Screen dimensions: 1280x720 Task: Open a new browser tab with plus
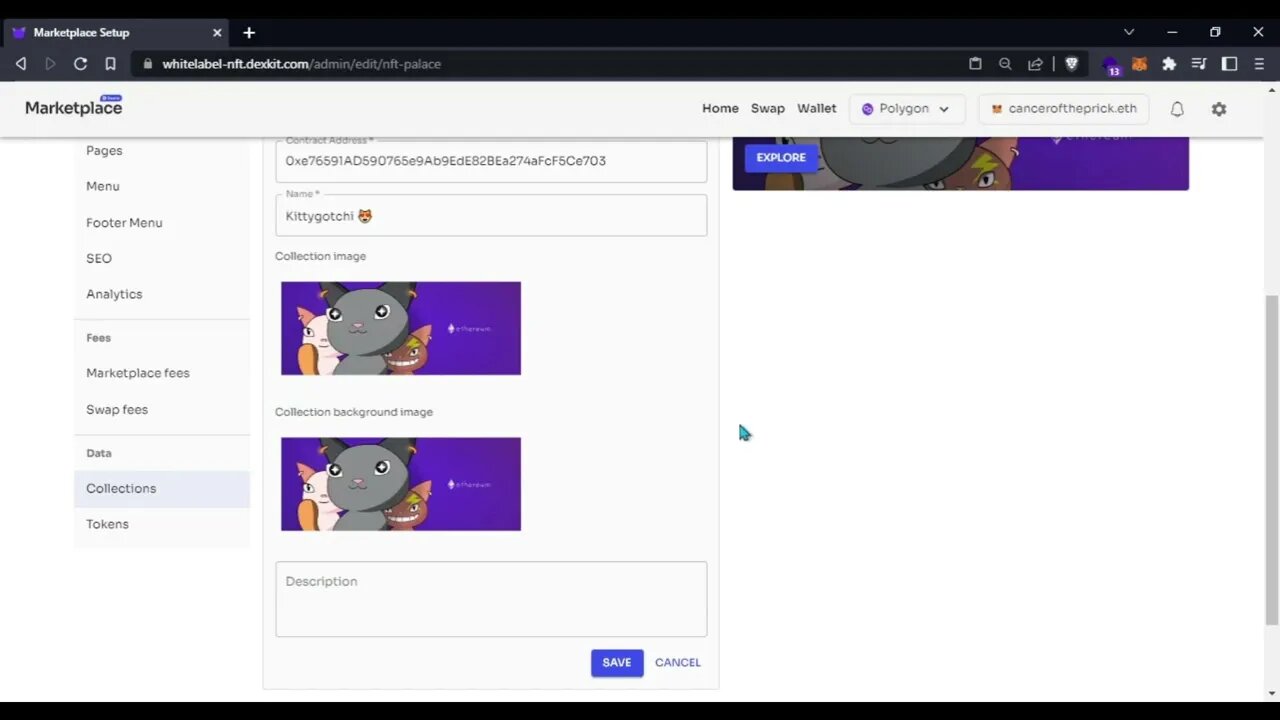(x=249, y=32)
